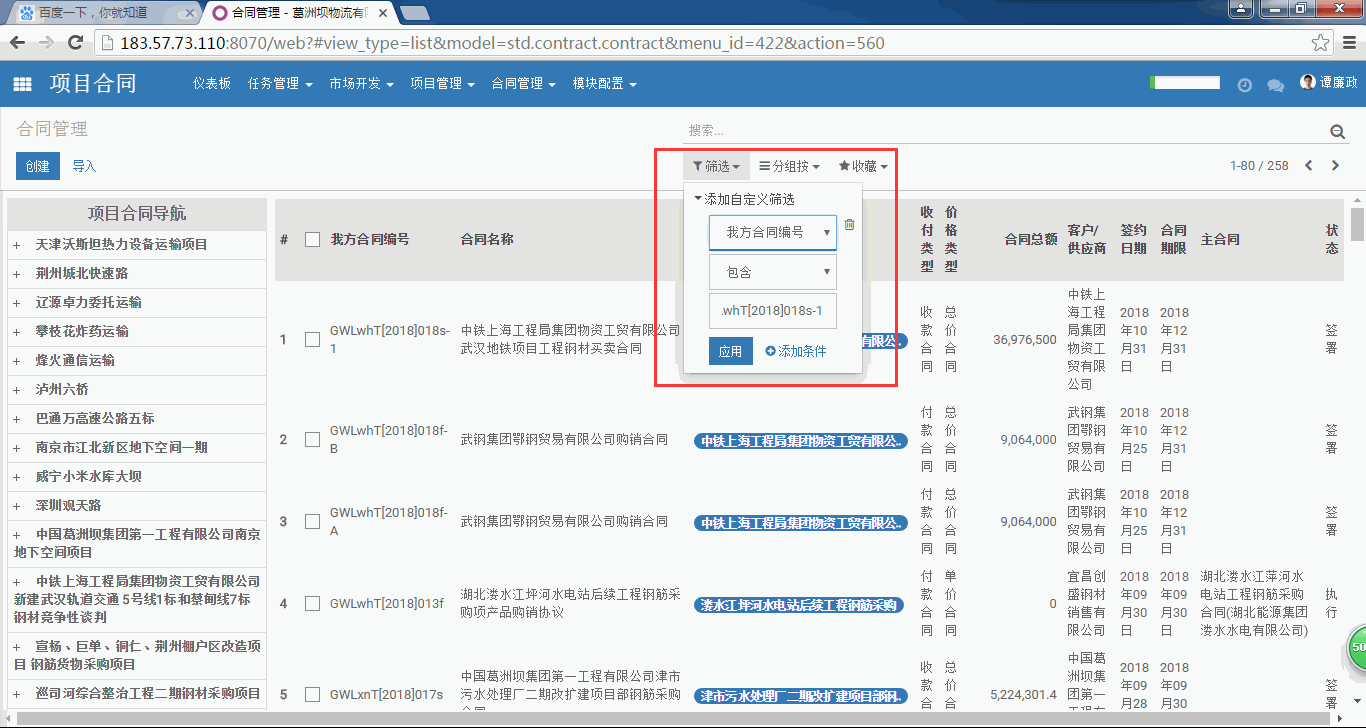Open the 合同管理 top menu
1366x728 pixels.
523,84
